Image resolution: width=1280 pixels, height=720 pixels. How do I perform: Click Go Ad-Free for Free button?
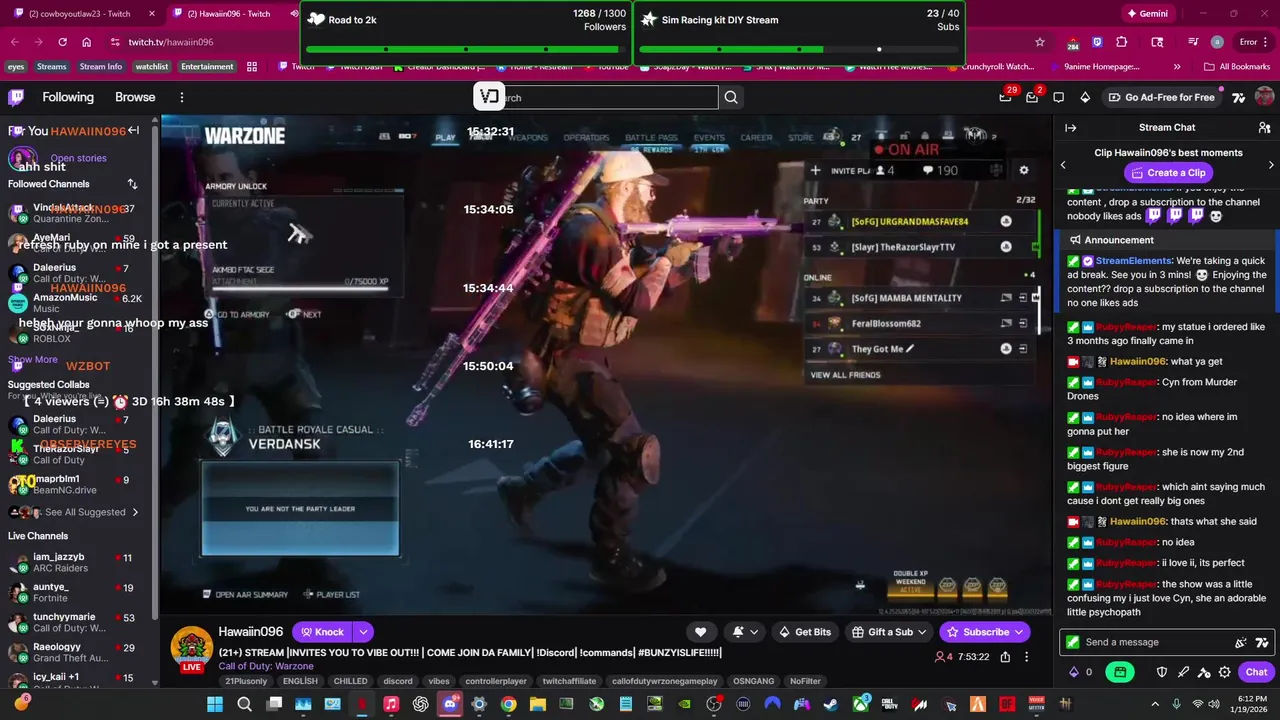pos(1161,97)
